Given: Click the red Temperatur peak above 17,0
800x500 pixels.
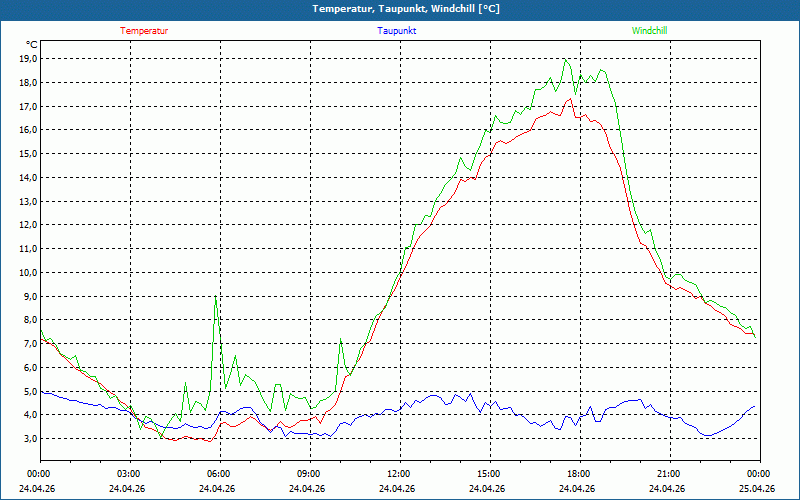Looking at the screenshot, I should pos(569,99).
